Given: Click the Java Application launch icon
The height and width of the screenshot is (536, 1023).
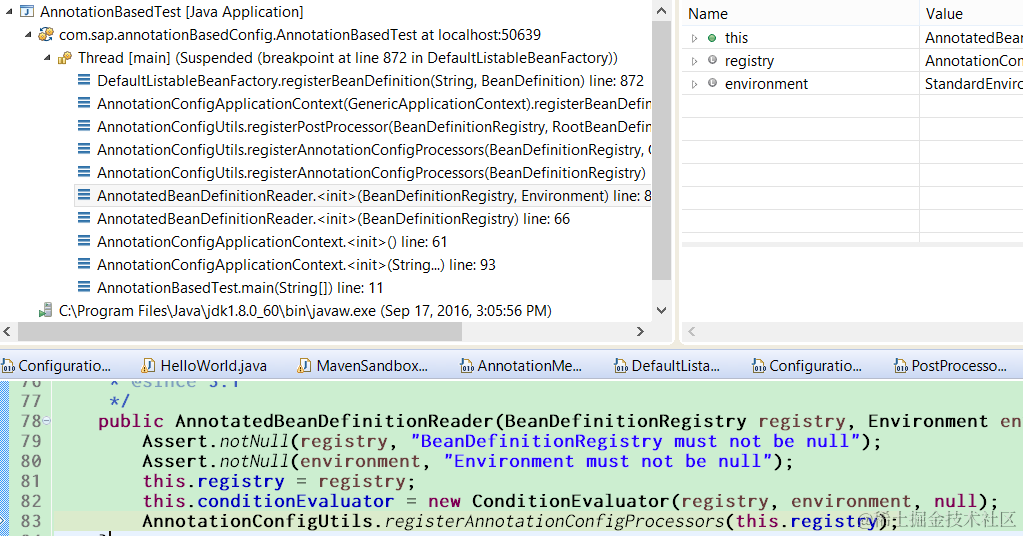Looking at the screenshot, I should 27,12.
